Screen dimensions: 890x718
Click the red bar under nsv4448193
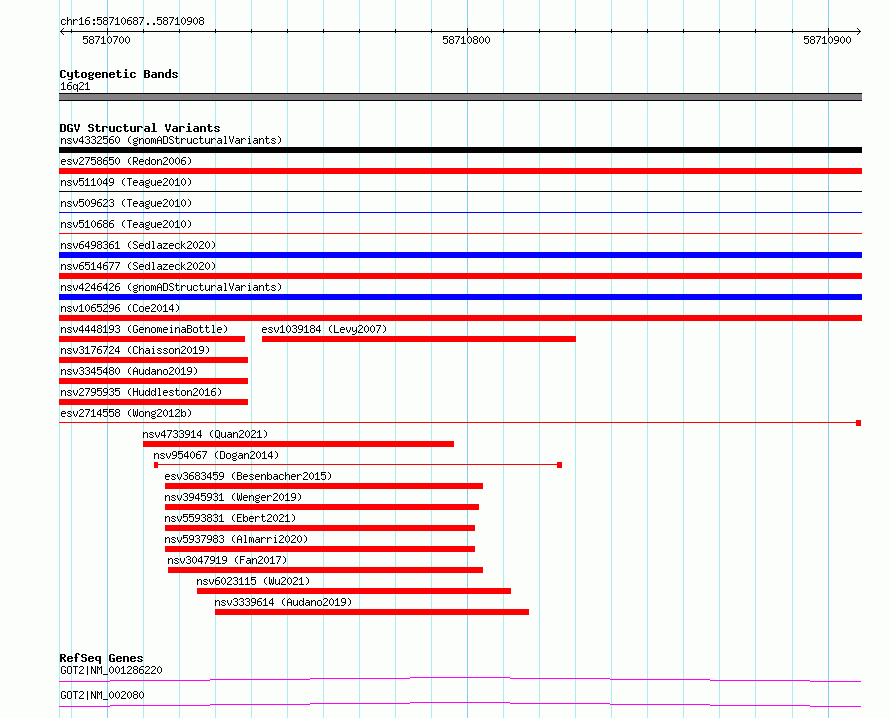pos(152,339)
